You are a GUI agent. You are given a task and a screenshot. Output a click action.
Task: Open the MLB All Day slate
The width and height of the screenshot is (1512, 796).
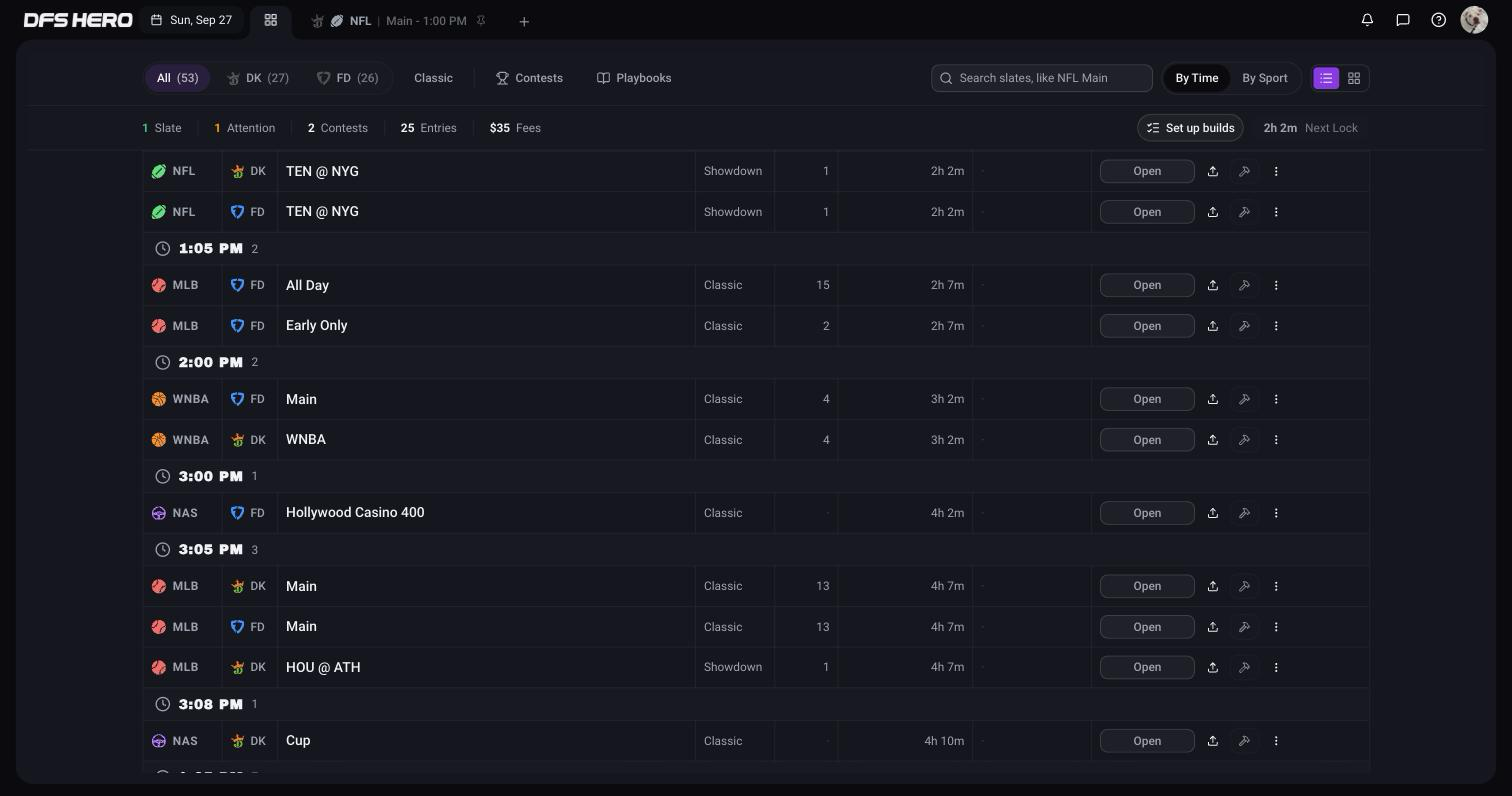coord(1147,285)
